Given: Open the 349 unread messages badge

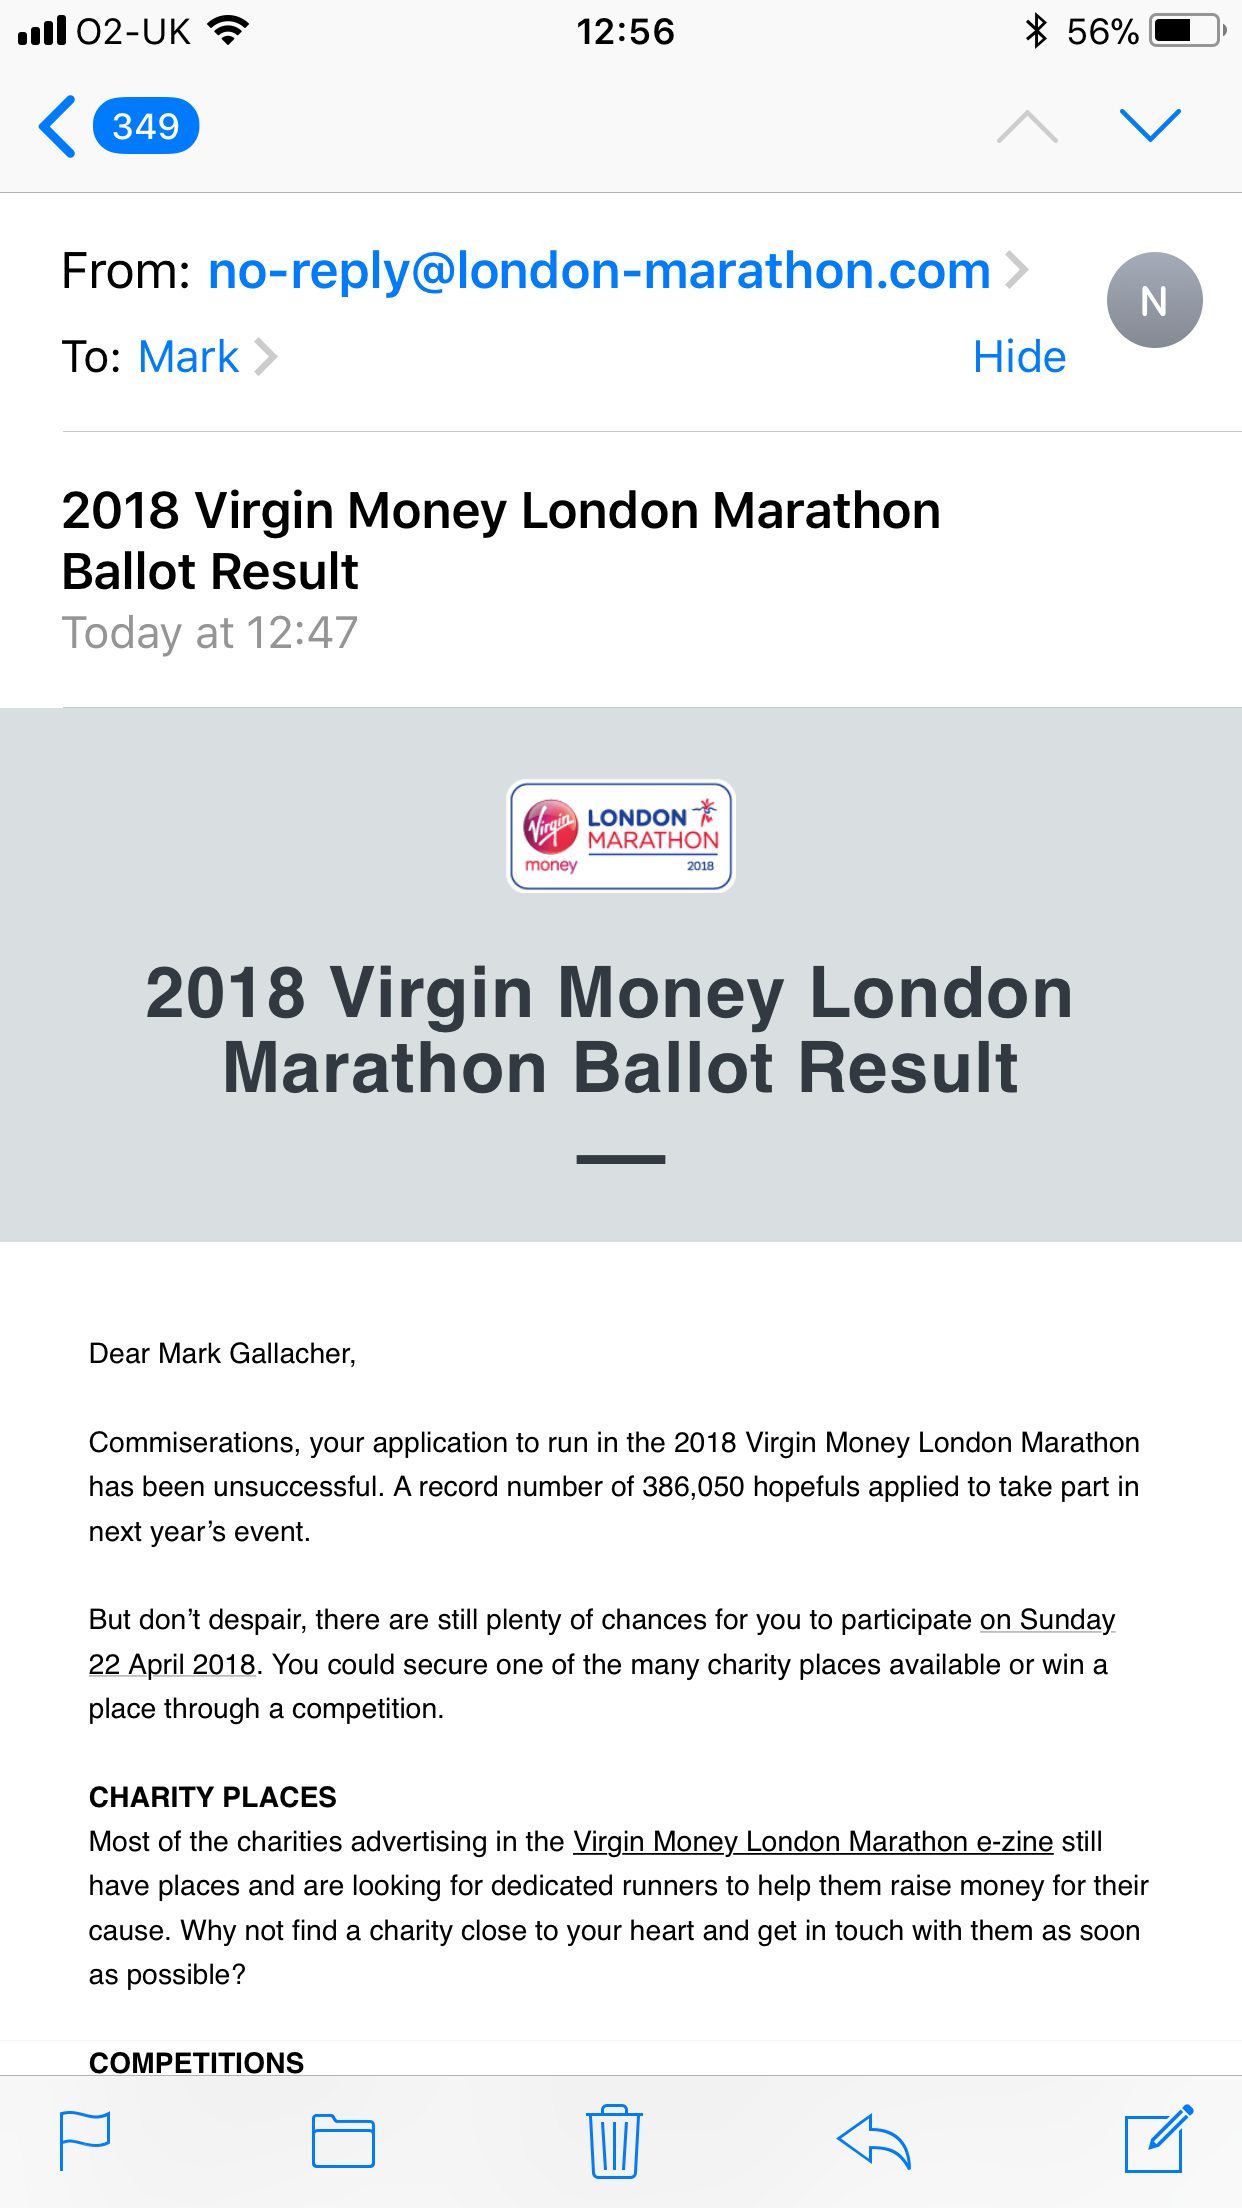Looking at the screenshot, I should click(x=146, y=127).
